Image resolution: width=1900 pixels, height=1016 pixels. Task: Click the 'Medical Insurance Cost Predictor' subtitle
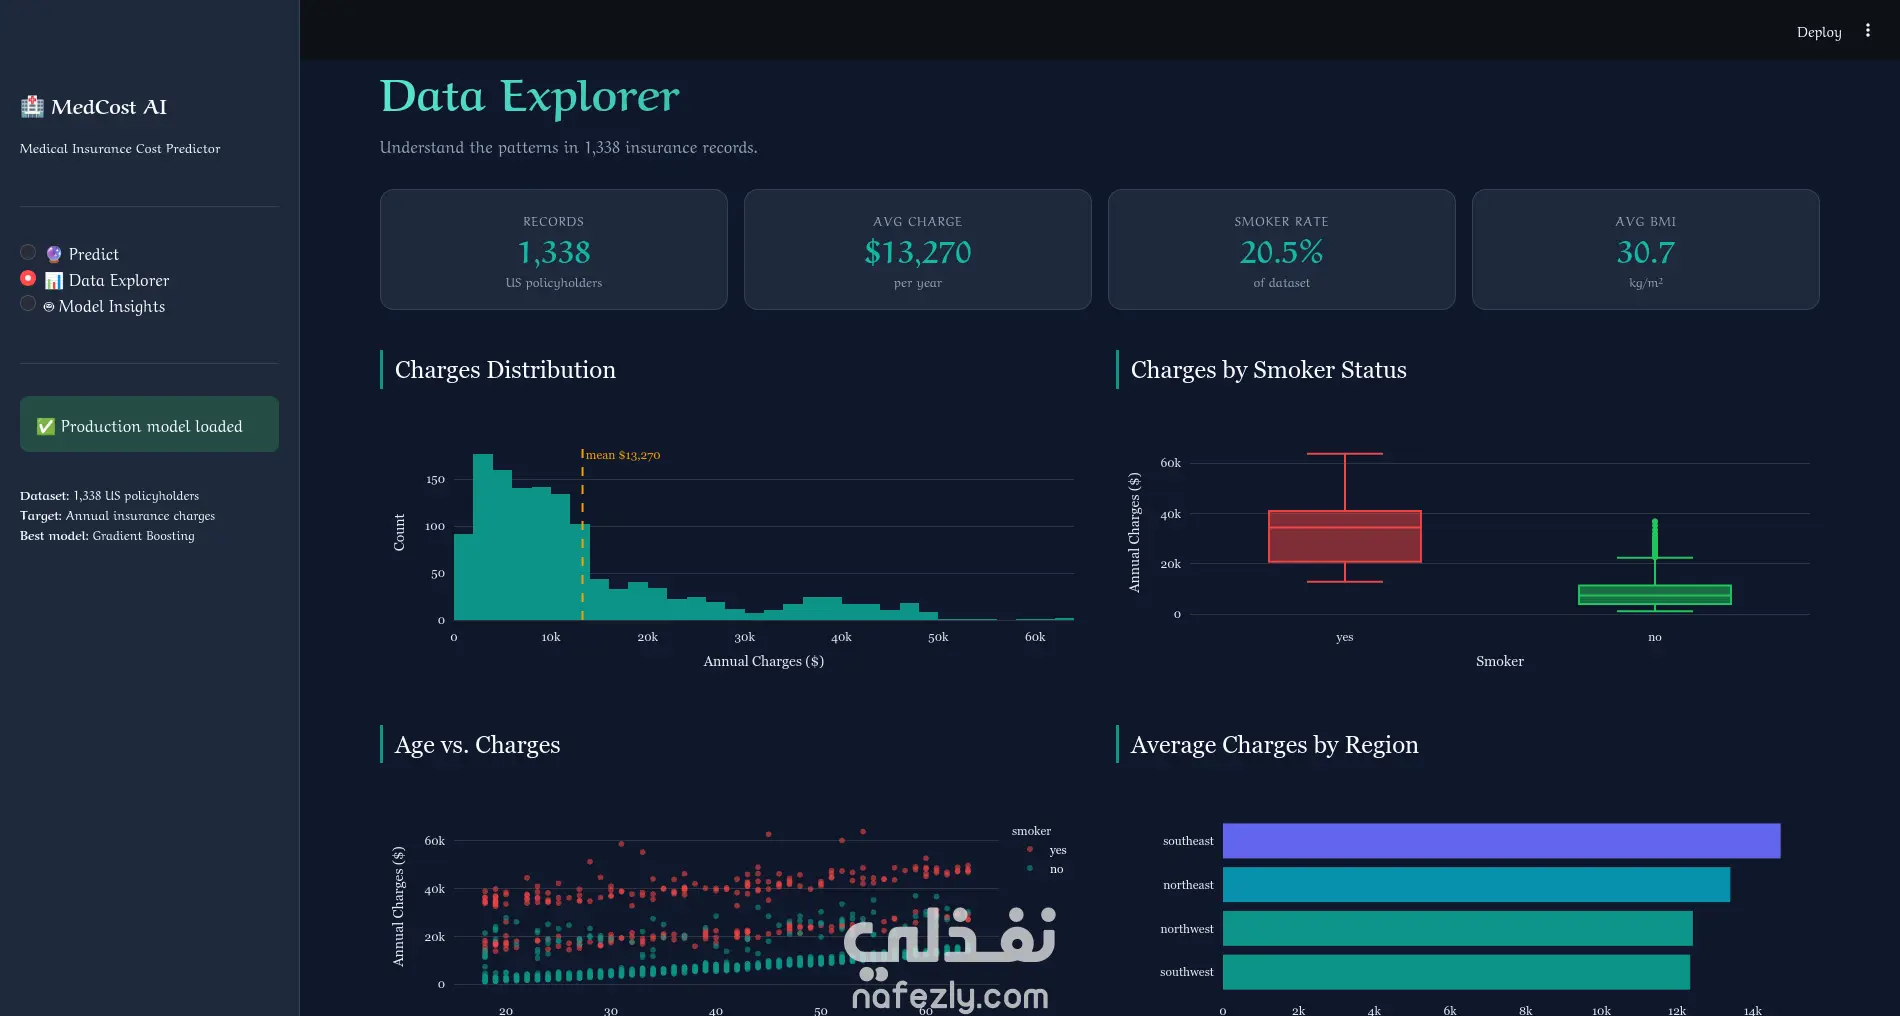[120, 149]
